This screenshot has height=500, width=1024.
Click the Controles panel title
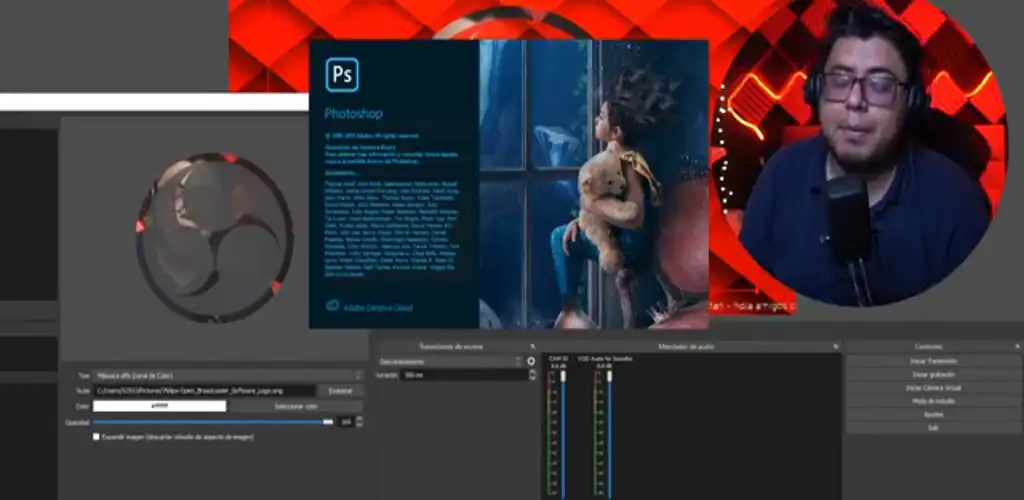[x=928, y=347]
